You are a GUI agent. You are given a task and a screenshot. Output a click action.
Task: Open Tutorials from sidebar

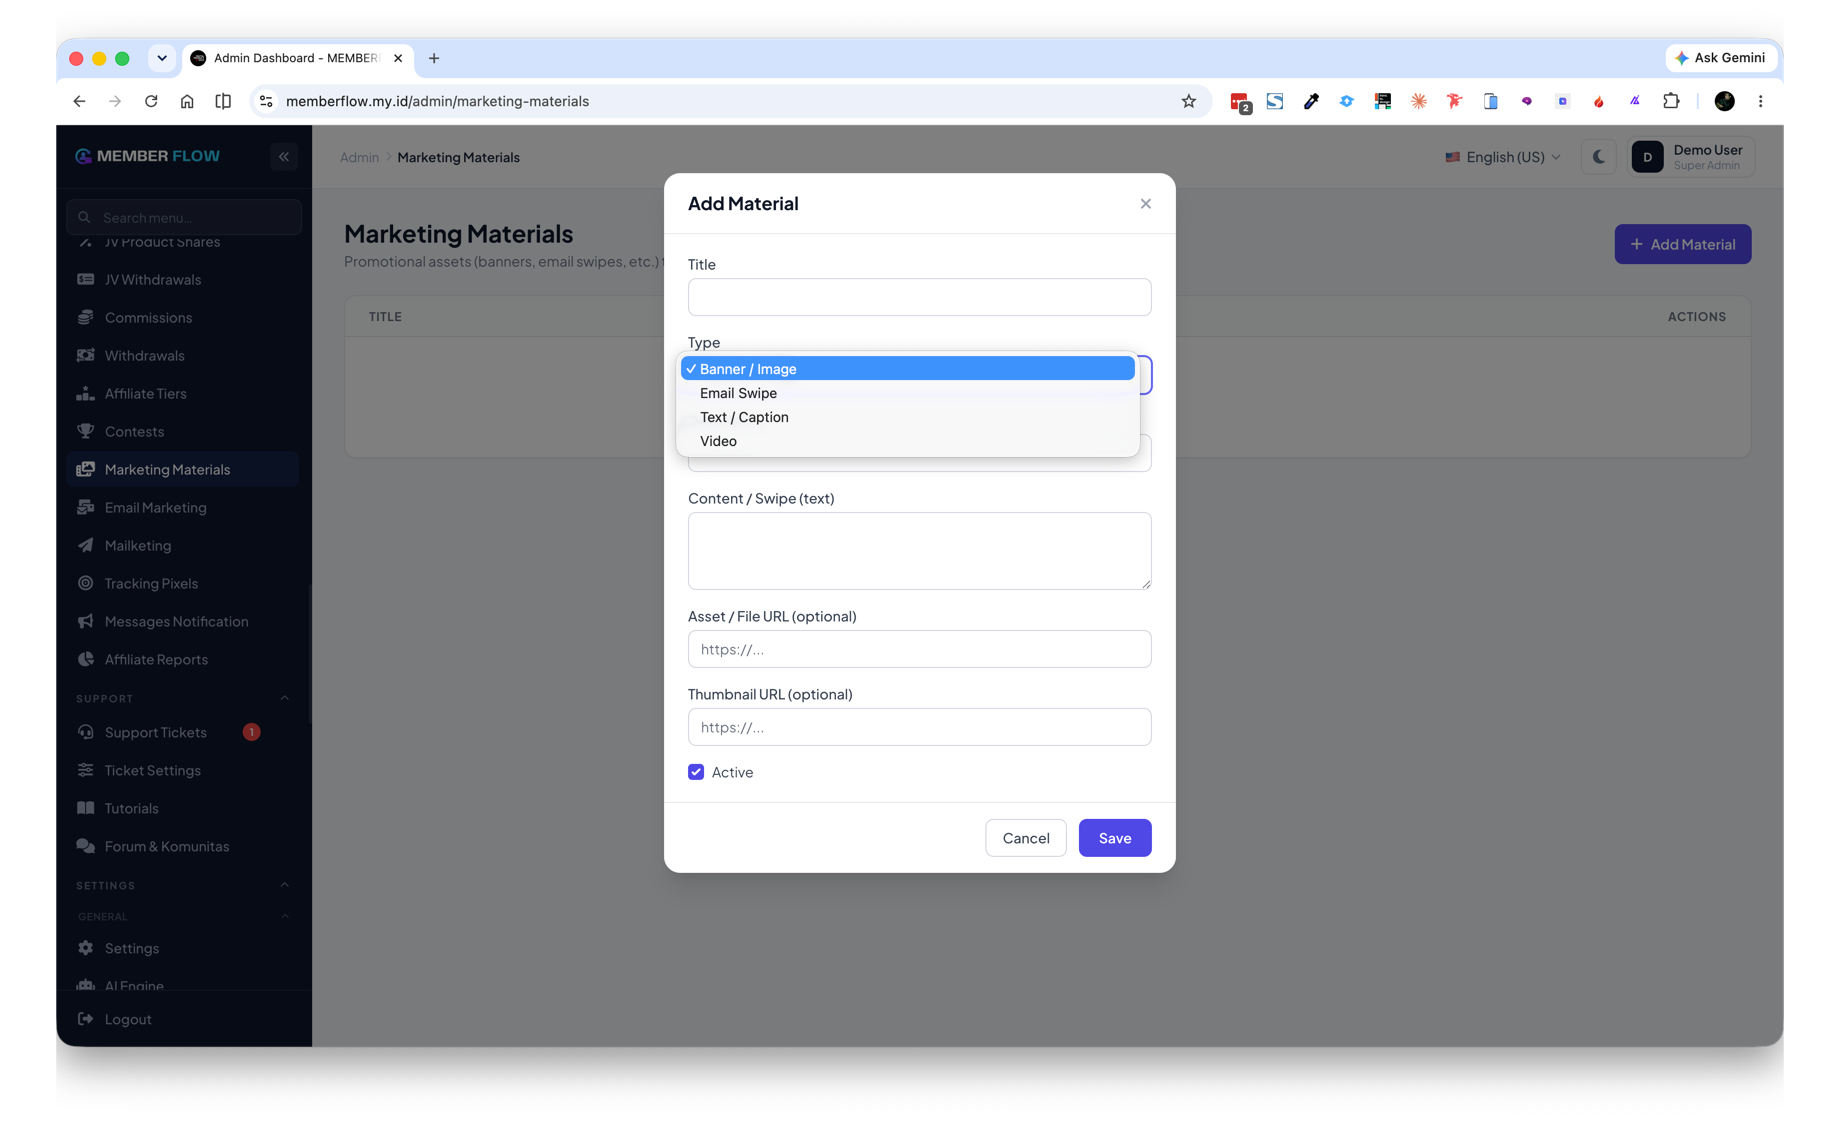[182, 808]
